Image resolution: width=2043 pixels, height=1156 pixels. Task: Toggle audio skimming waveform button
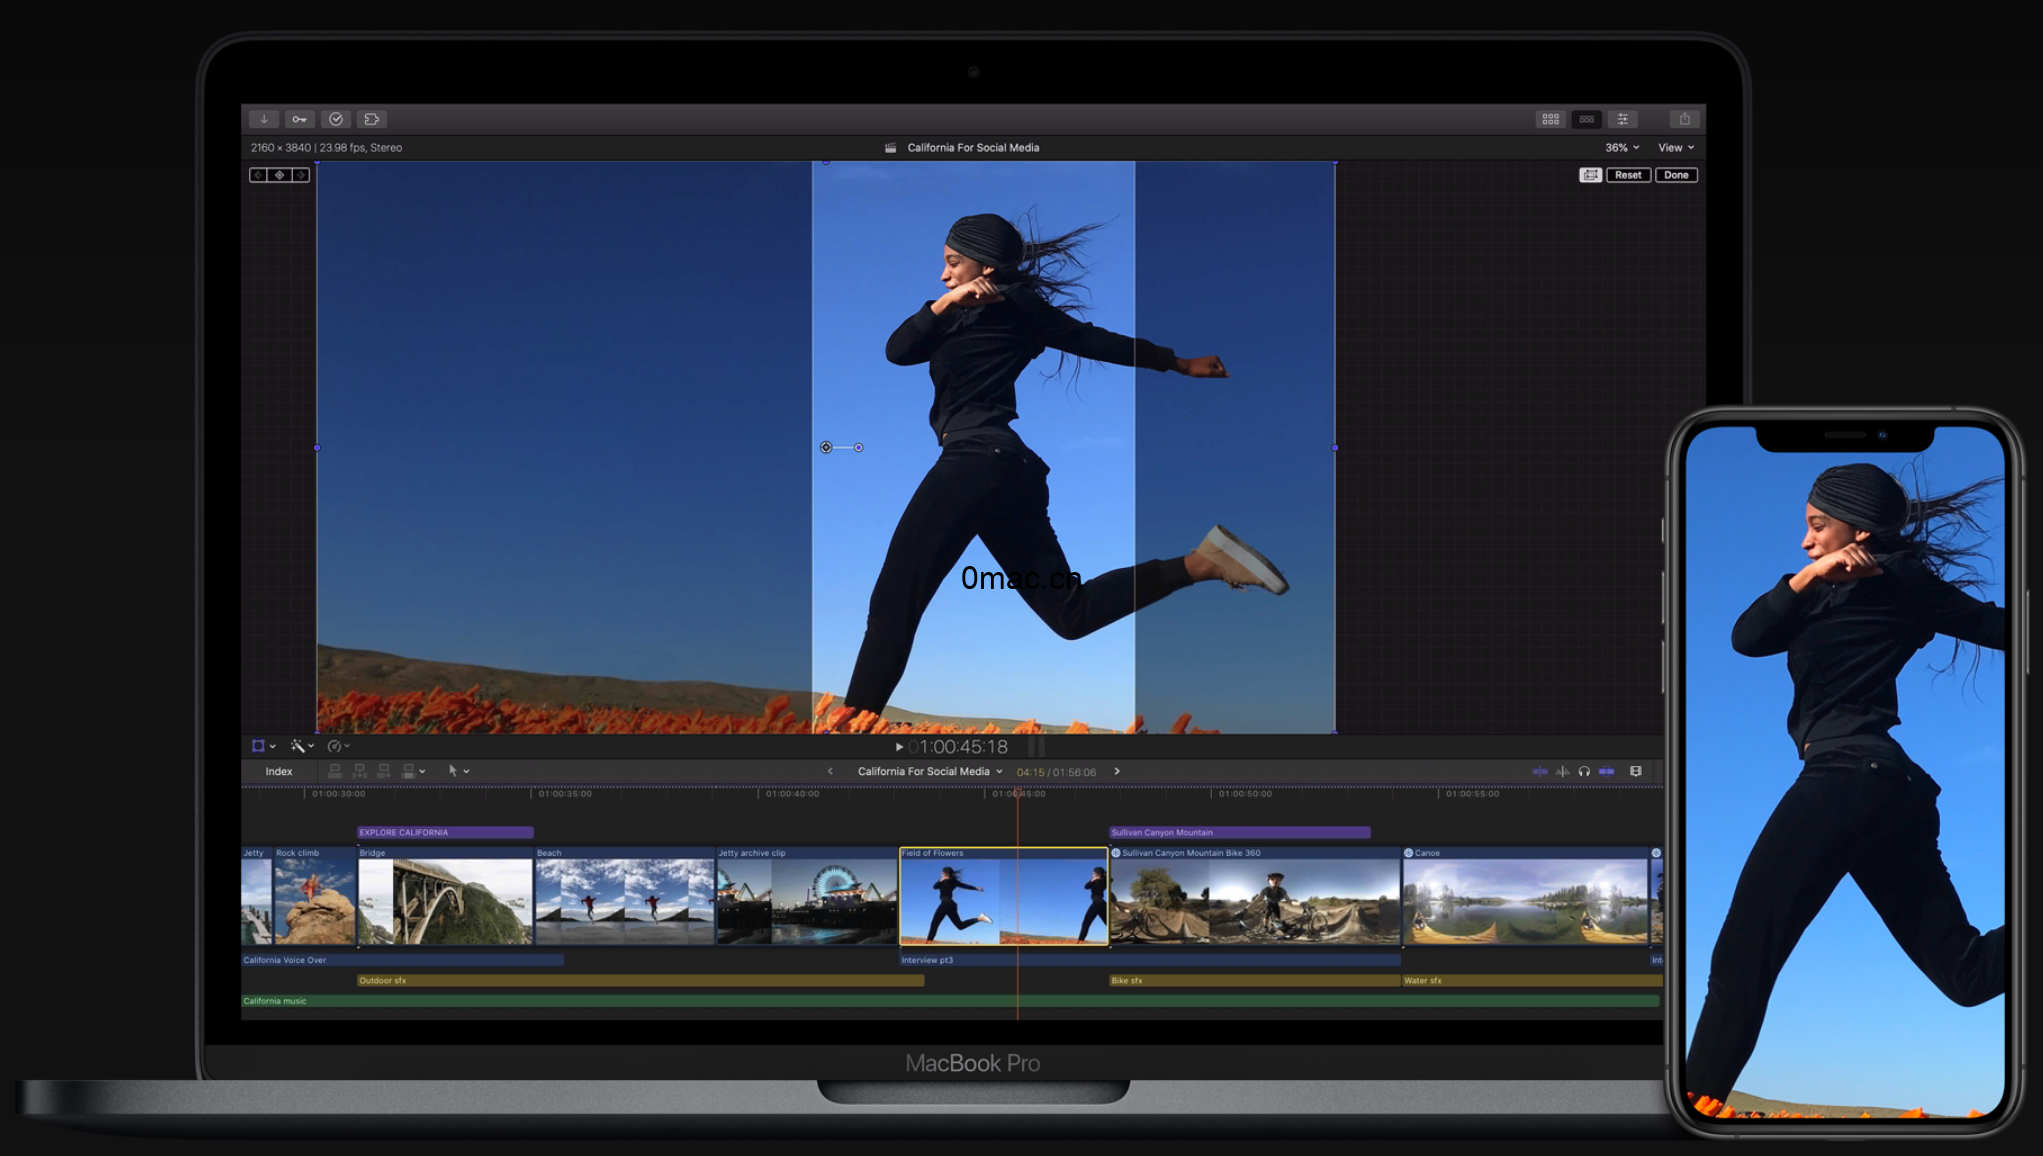1562,771
